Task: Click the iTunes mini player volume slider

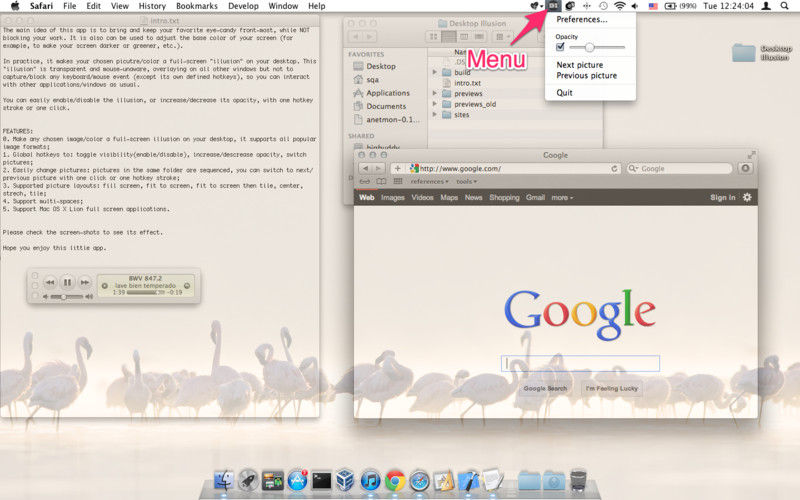Action: click(x=67, y=296)
